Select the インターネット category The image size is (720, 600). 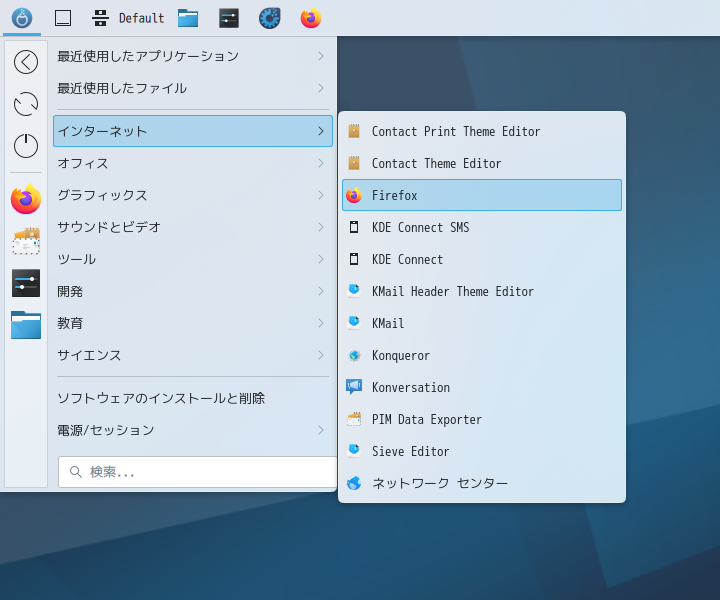(x=192, y=131)
